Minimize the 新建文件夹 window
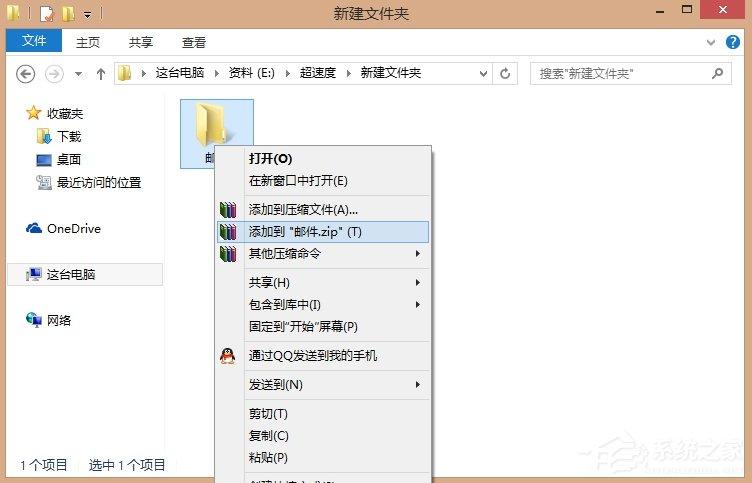This screenshot has width=752, height=483. tap(660, 11)
